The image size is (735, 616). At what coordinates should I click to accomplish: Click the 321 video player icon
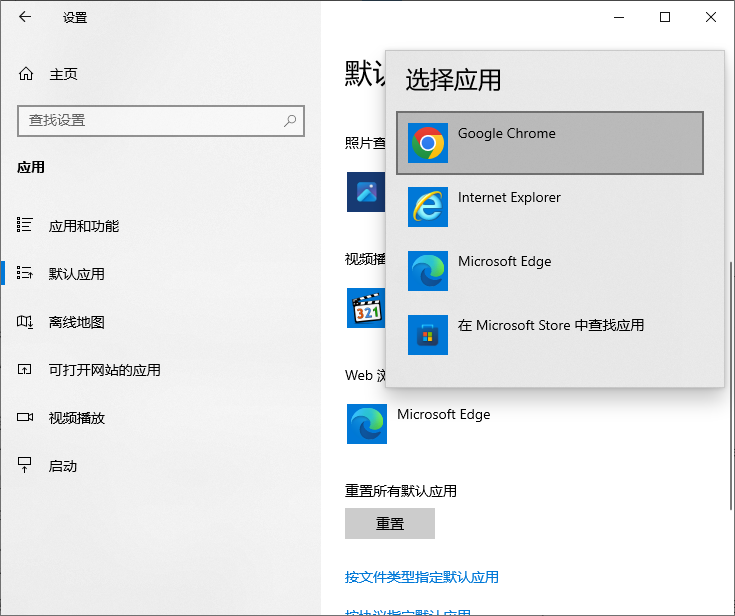coord(366,308)
